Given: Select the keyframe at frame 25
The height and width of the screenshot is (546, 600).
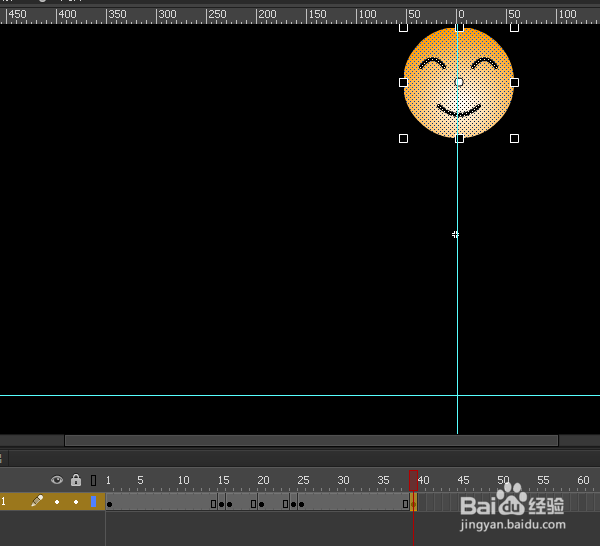Looking at the screenshot, I should [x=302, y=504].
